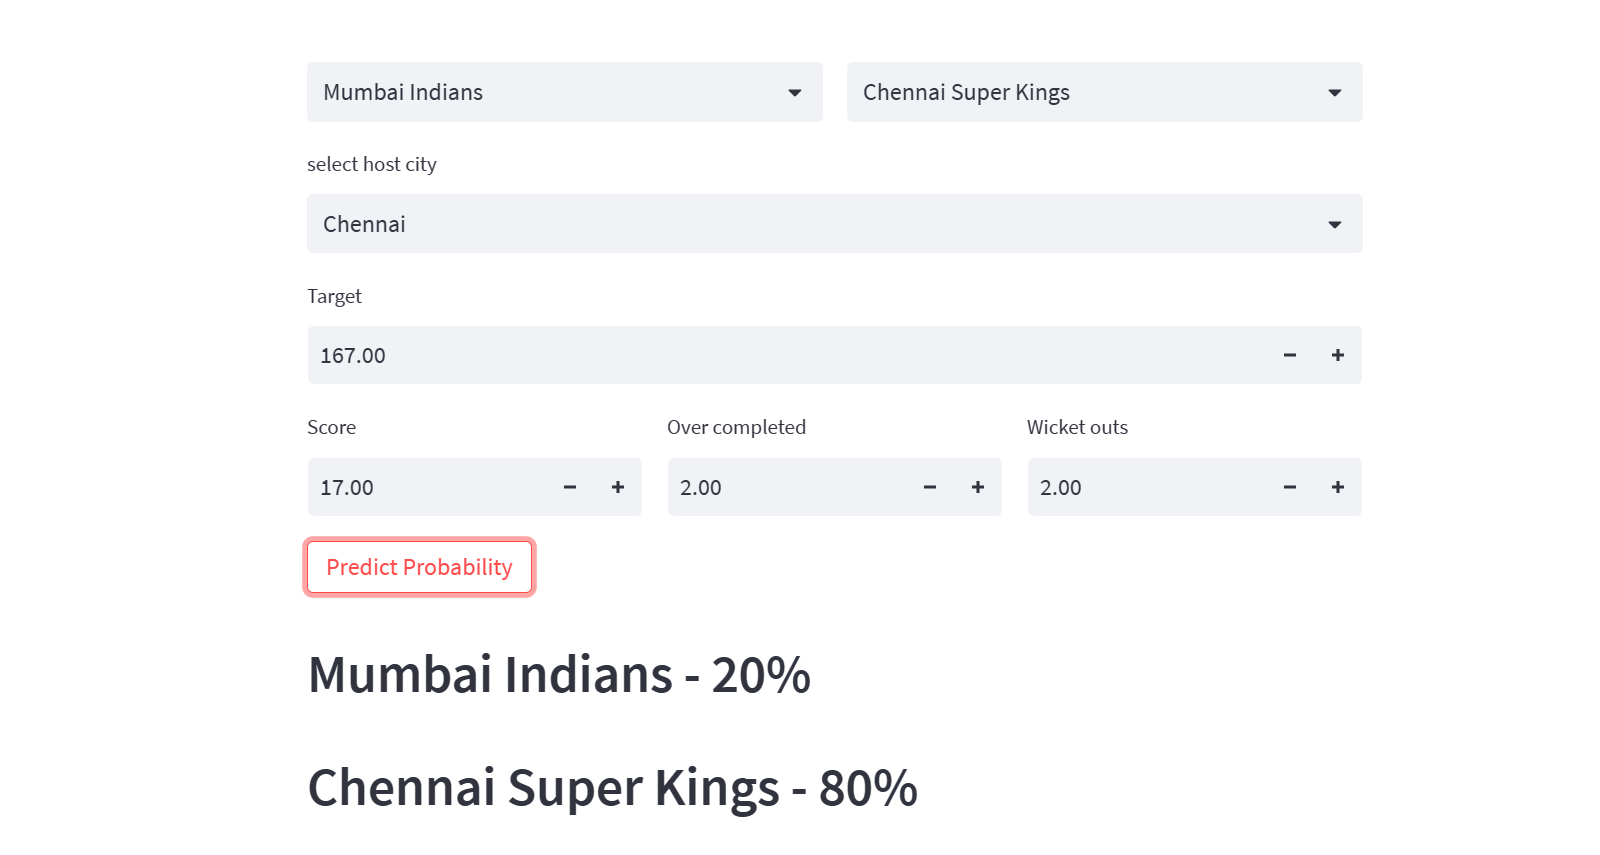Open the Mumbai Indians team dropdown
The image size is (1600, 855).
[565, 92]
